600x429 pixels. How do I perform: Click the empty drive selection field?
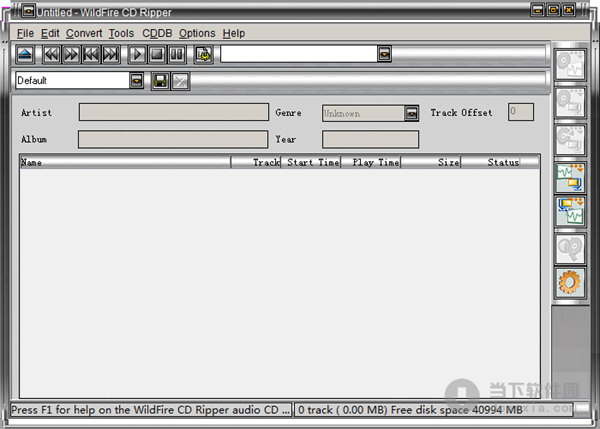click(299, 54)
